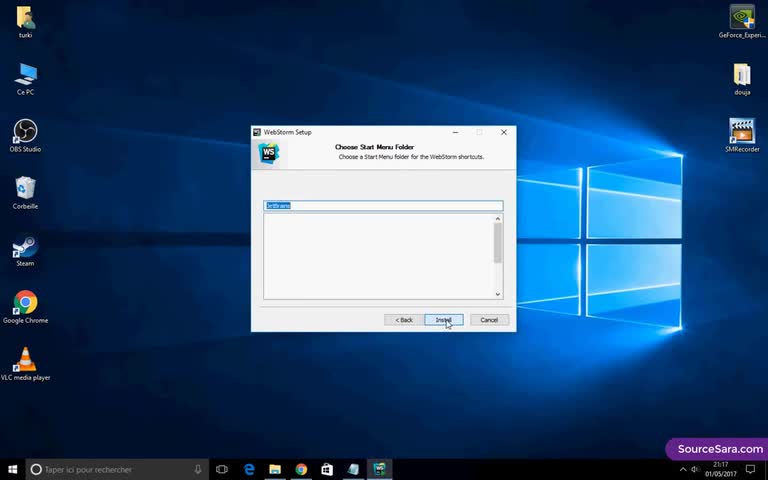This screenshot has width=768, height=480.
Task: Open the volume control in tray
Action: point(695,469)
